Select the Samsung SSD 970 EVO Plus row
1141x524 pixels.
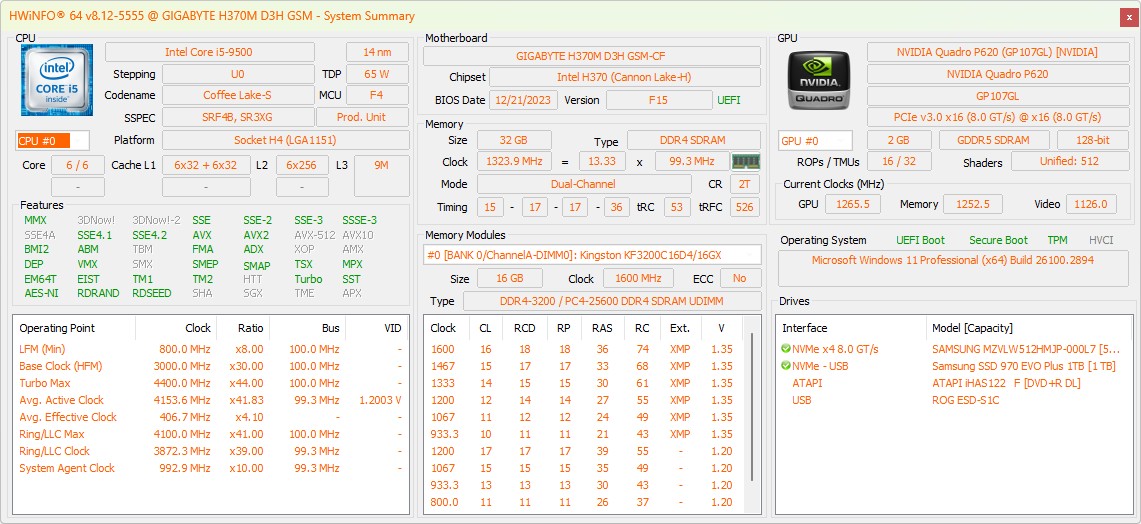point(955,366)
